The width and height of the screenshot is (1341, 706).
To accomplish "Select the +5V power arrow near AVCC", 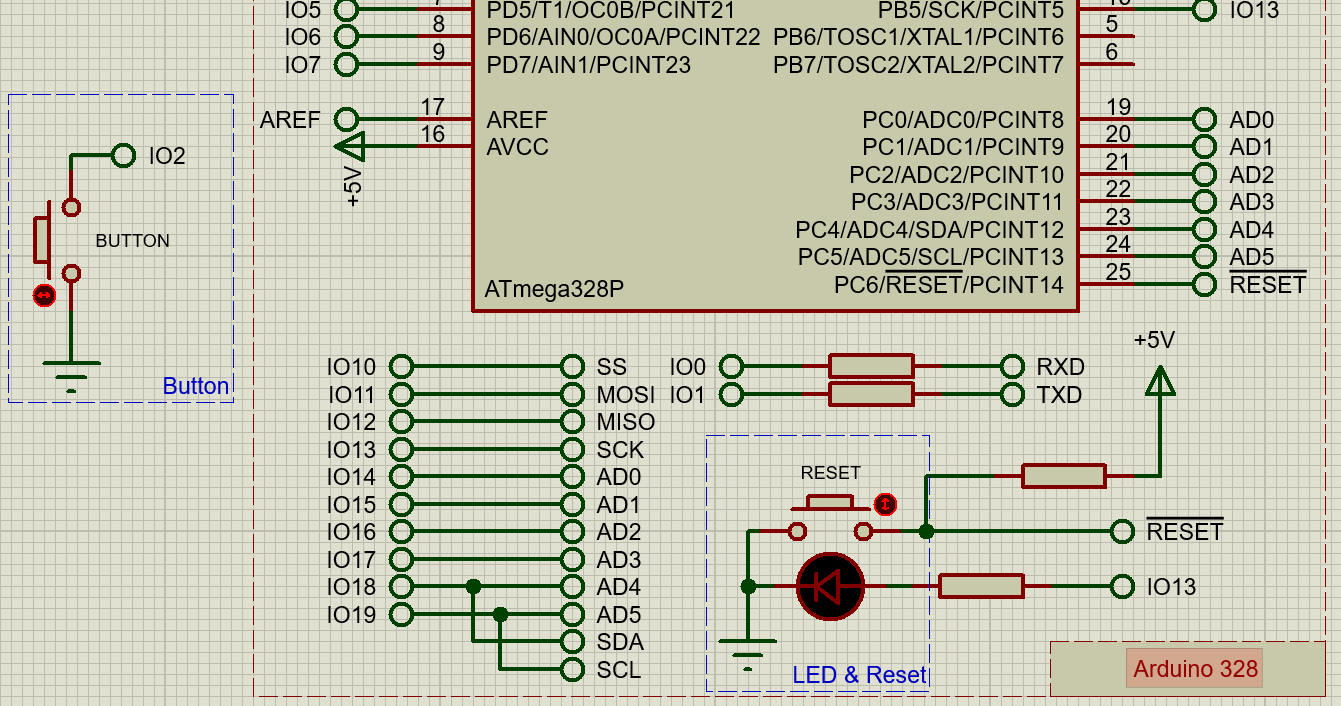I will tap(350, 148).
